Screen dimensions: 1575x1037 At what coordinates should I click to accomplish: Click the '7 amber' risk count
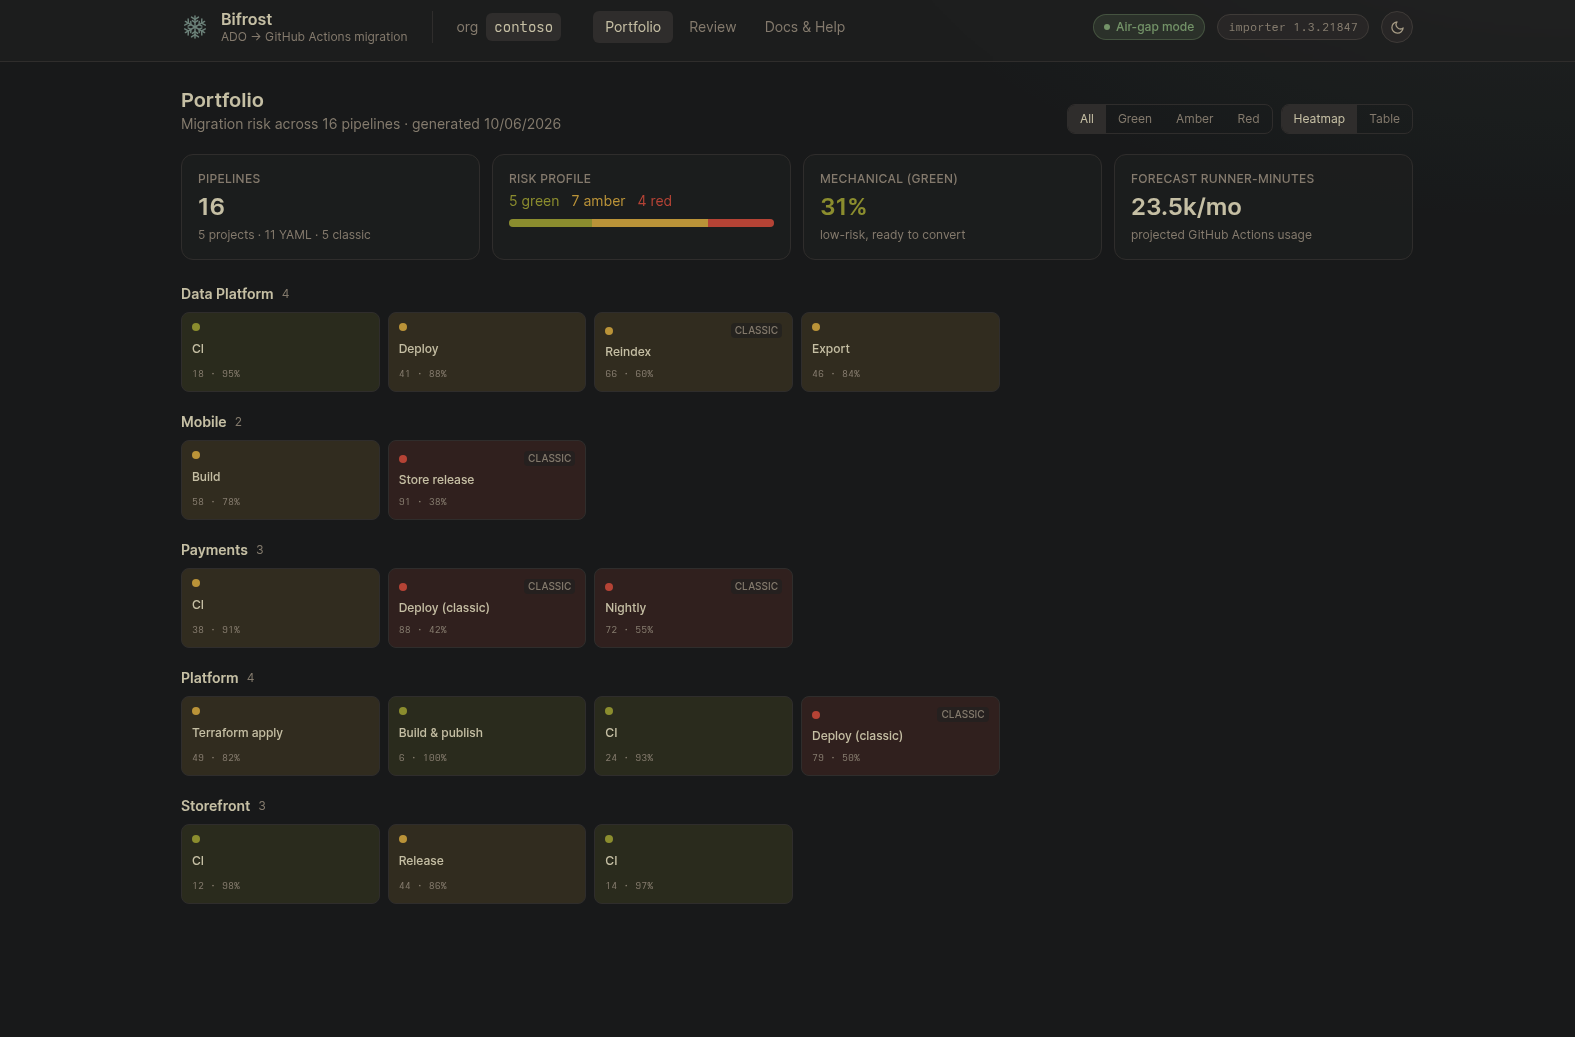pos(598,201)
